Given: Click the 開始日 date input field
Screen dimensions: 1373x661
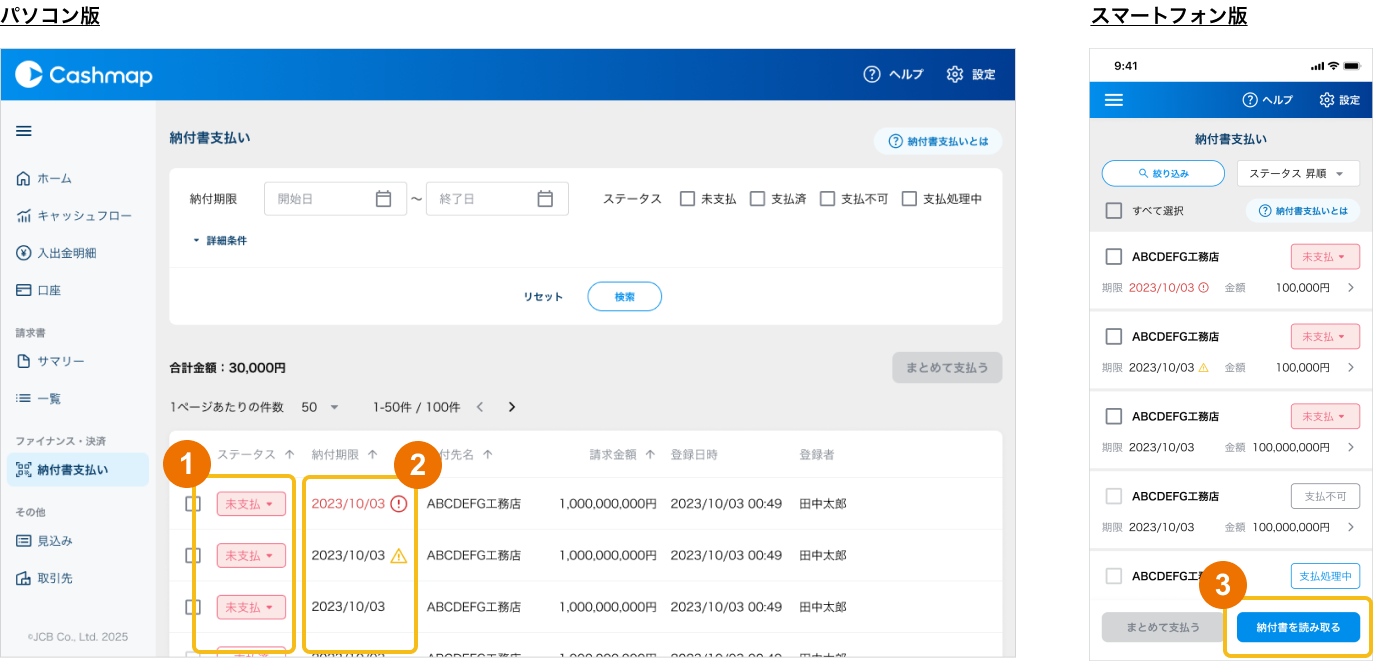Looking at the screenshot, I should point(320,199).
